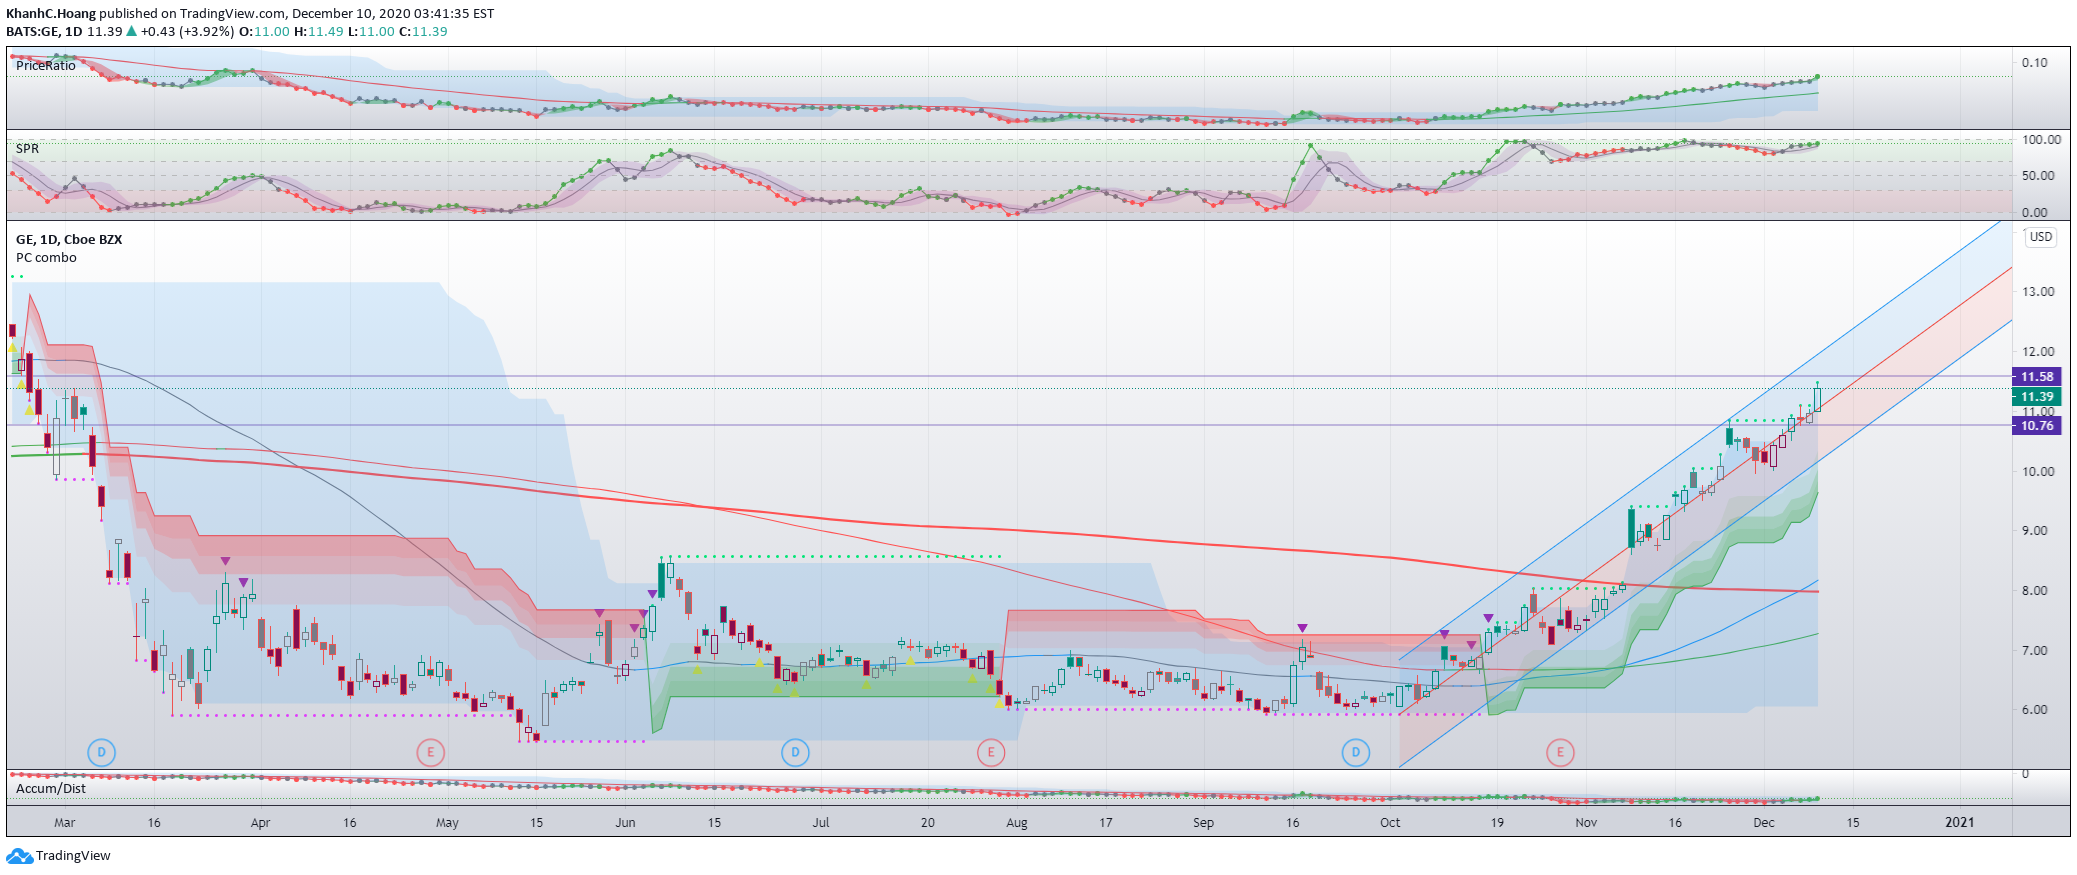Click the late-October earnings 'E' marker
Screen dimensions: 2077x875
(1560, 752)
